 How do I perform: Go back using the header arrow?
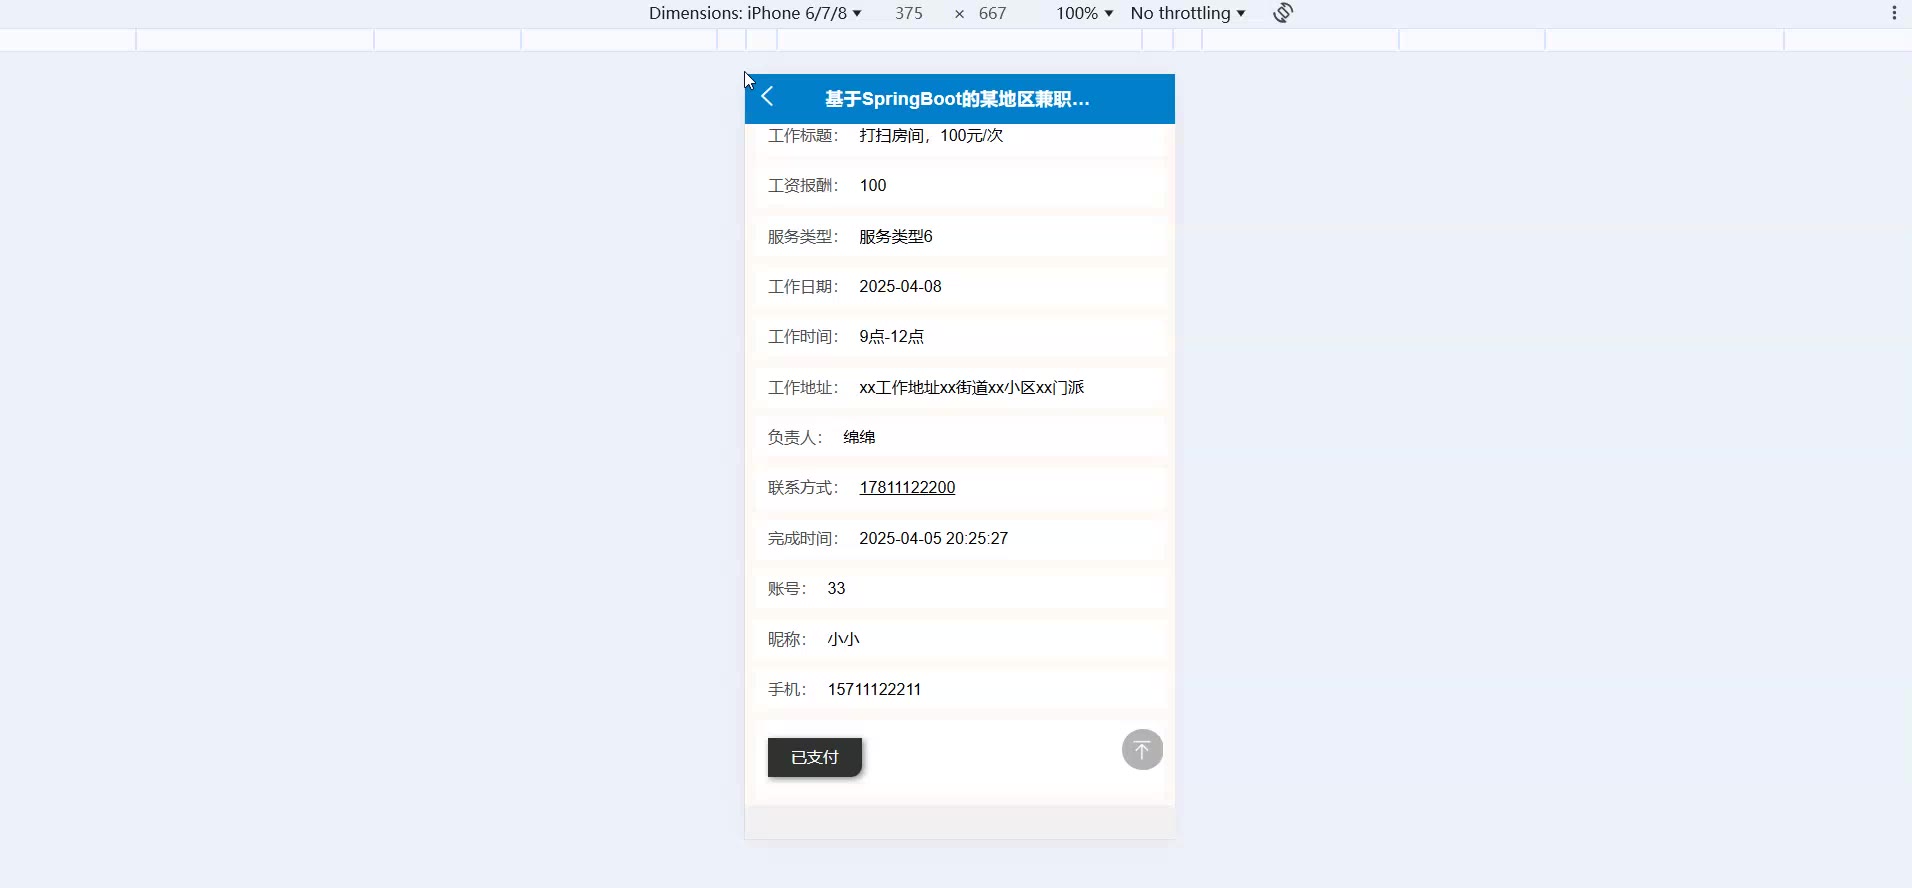(x=768, y=97)
